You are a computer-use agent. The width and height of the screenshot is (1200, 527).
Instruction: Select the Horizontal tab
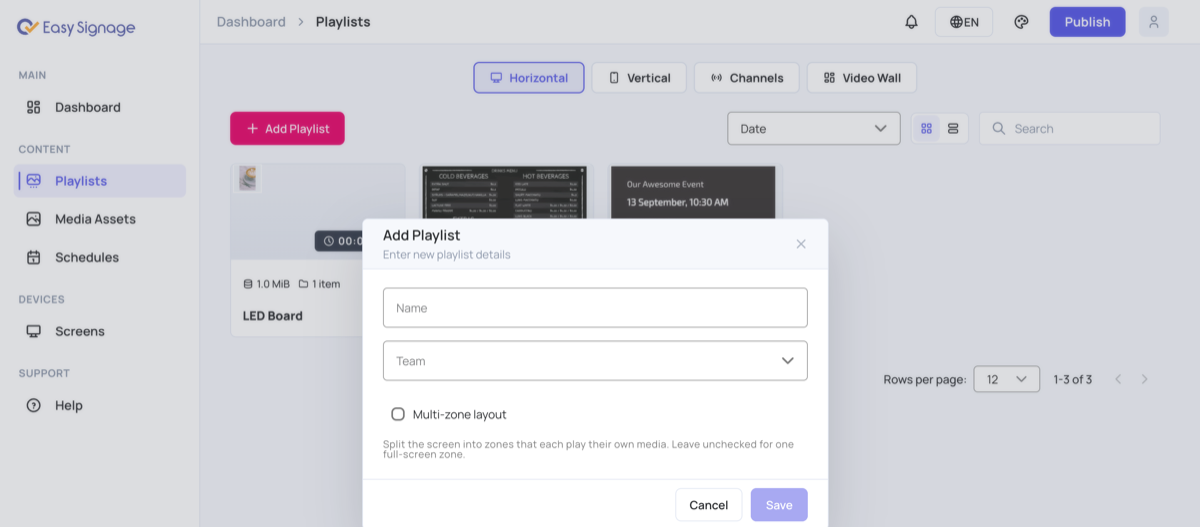529,78
